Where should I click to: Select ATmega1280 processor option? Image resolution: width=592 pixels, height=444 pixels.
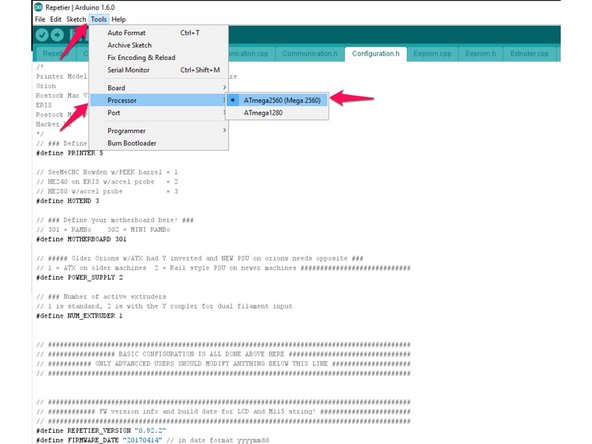tap(277, 113)
